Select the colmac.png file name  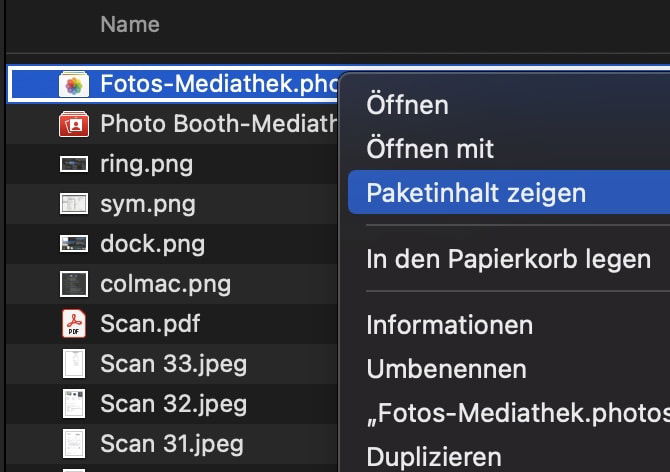pos(165,284)
